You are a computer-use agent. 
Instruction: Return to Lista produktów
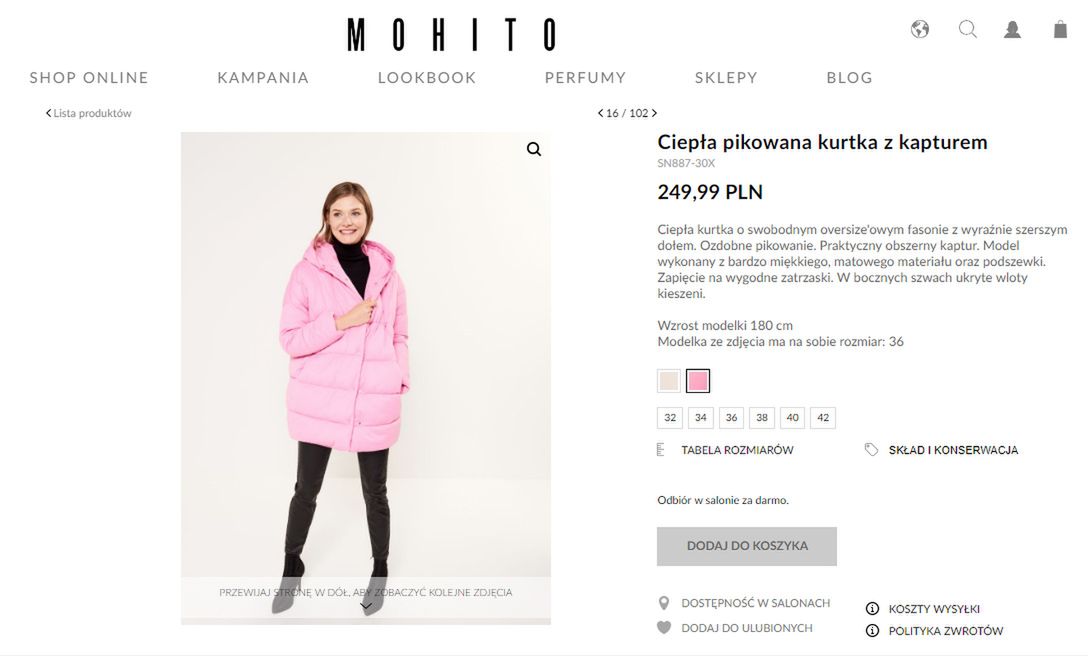coord(89,113)
